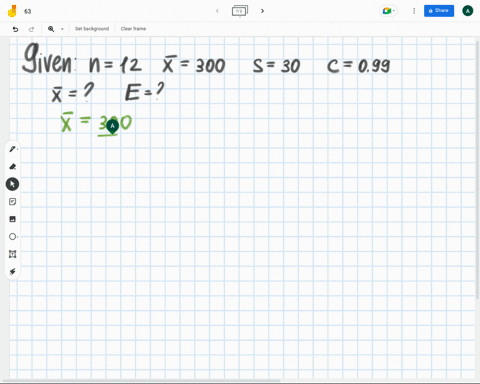Screen dimensions: 480x384
Task: Open the Jamboard home logo
Action: click(x=12, y=11)
